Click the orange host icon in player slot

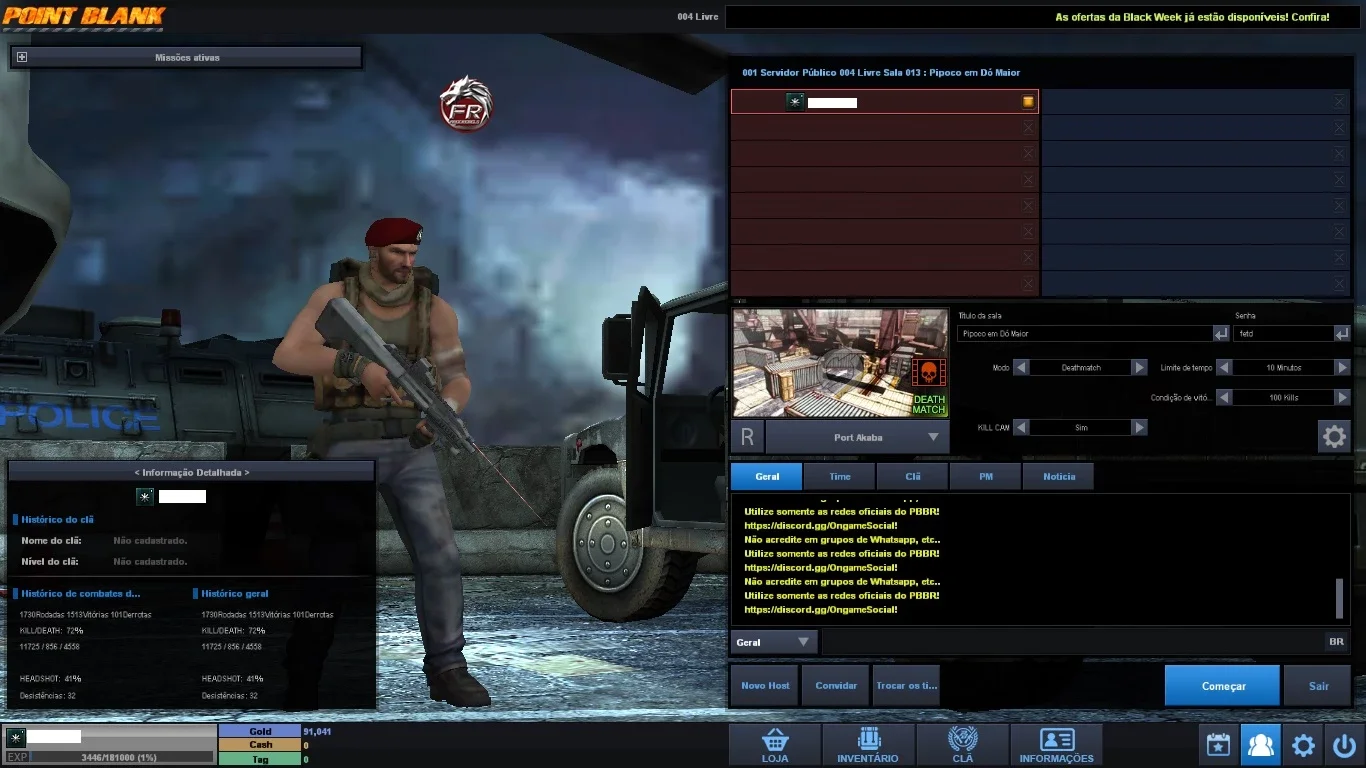(x=1028, y=102)
